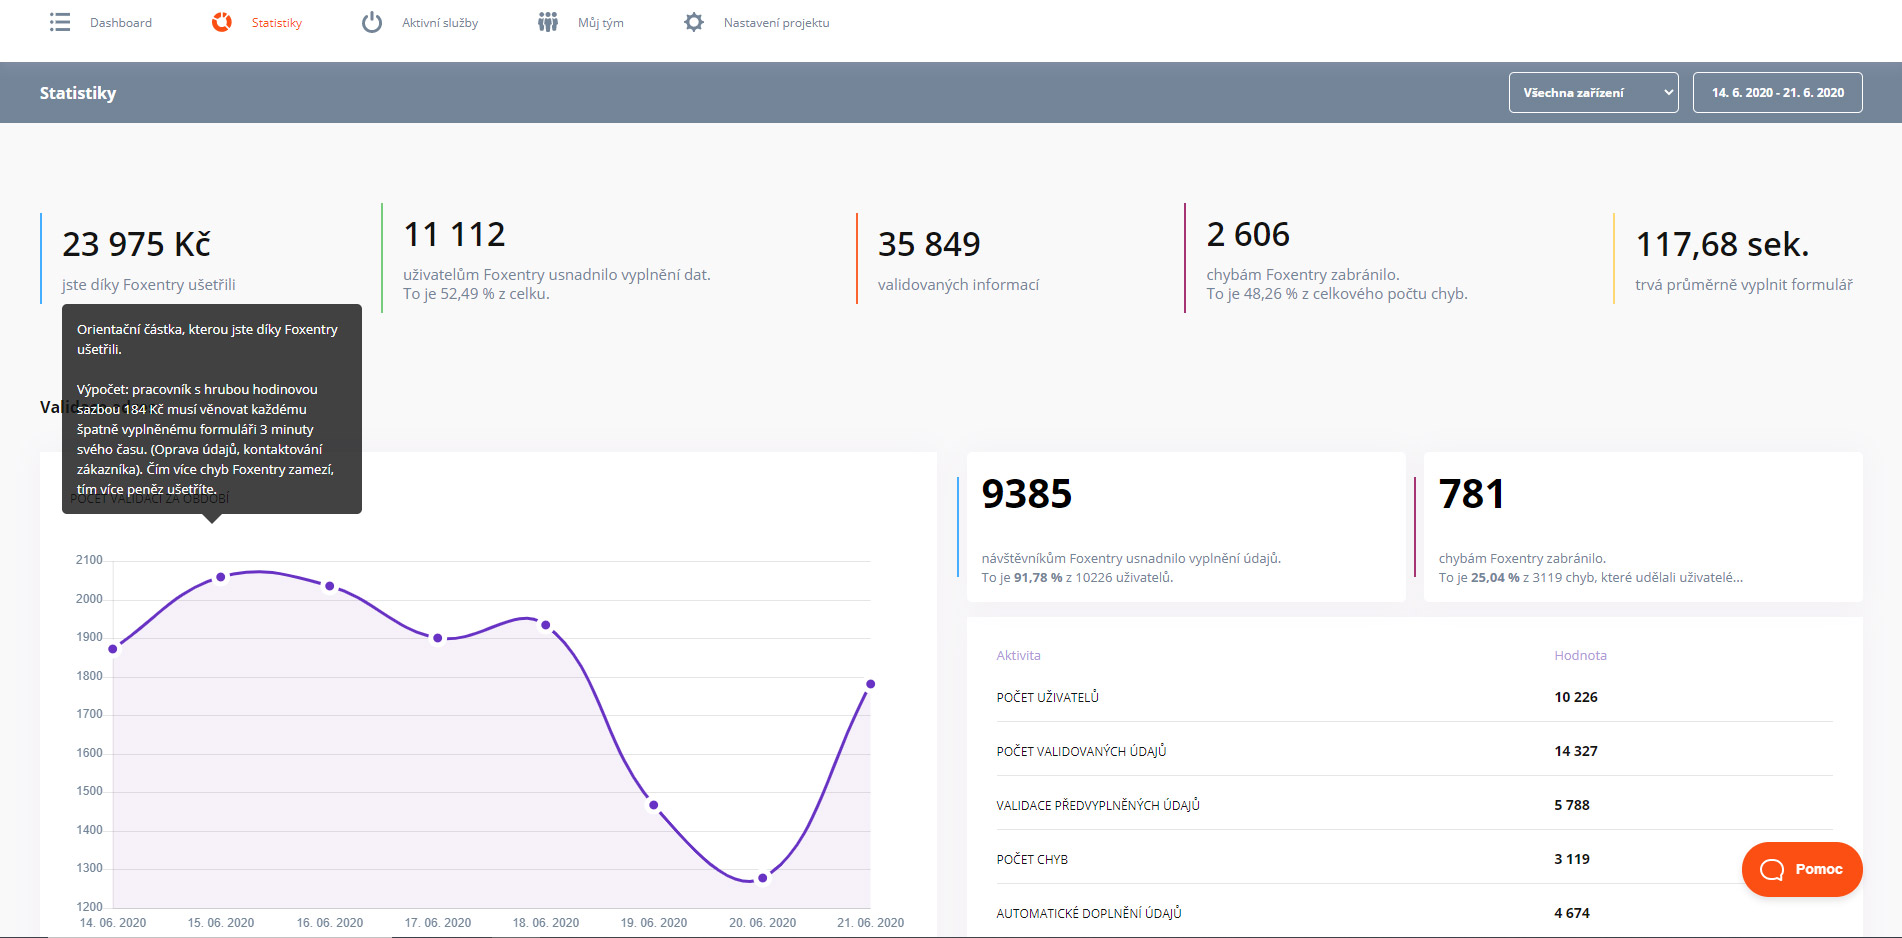Select the POČET VALIDOVANÝCH ÚDAJŮ row label
This screenshot has height=938, width=1902.
click(1081, 752)
